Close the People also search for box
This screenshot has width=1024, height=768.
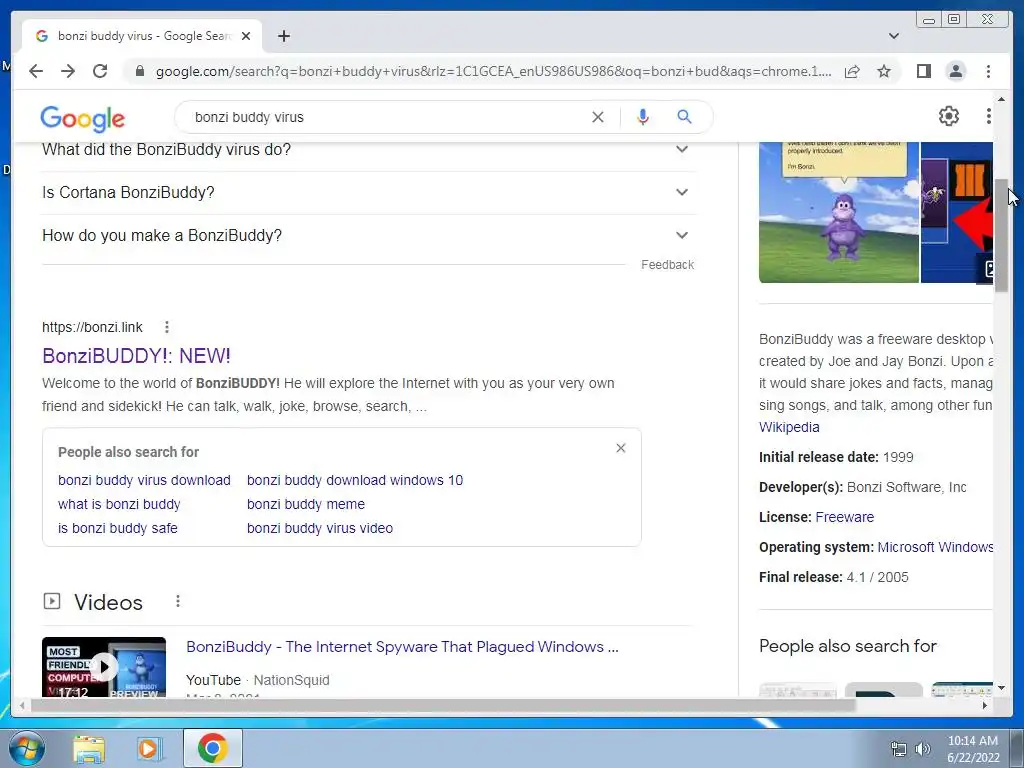point(620,448)
